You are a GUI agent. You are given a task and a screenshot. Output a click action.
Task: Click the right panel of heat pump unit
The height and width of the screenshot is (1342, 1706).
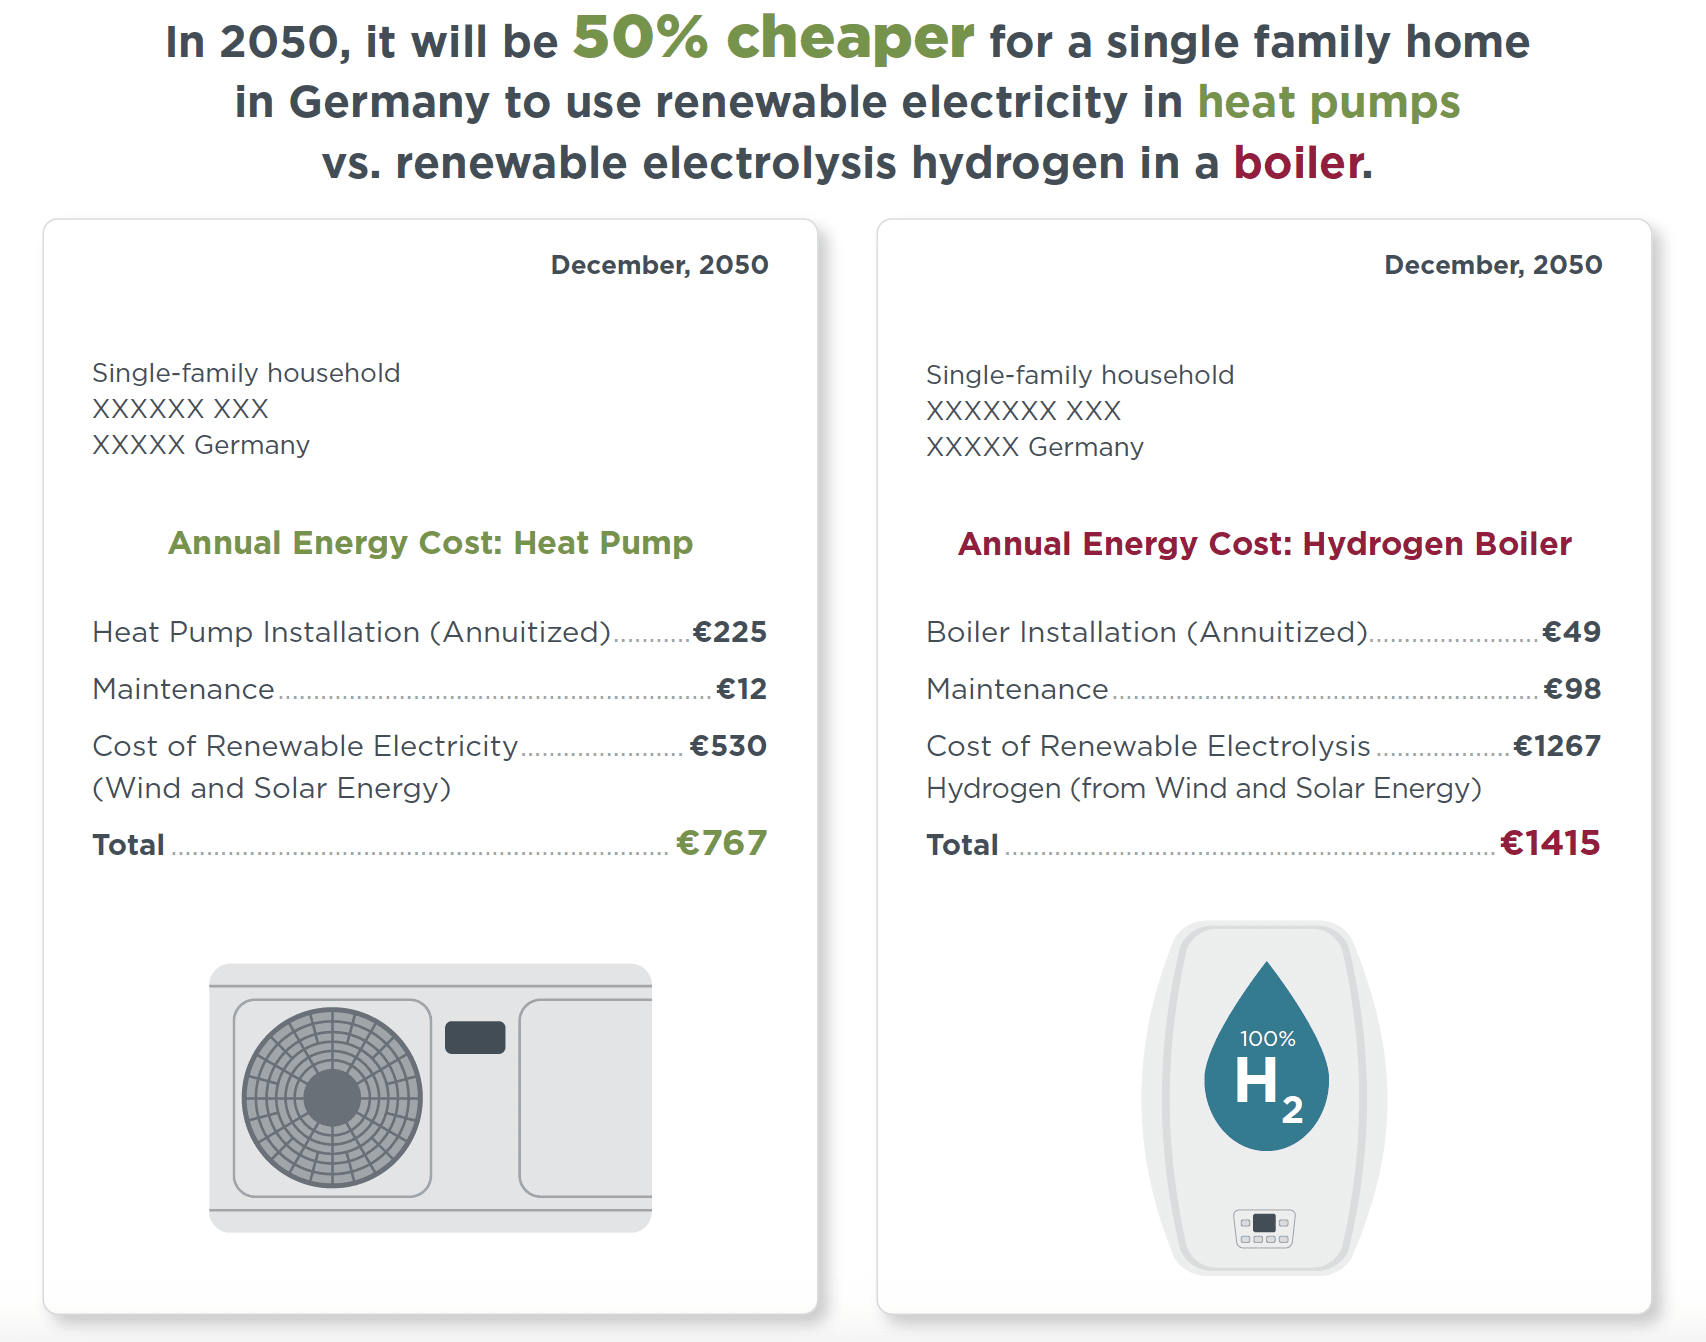coord(586,1097)
